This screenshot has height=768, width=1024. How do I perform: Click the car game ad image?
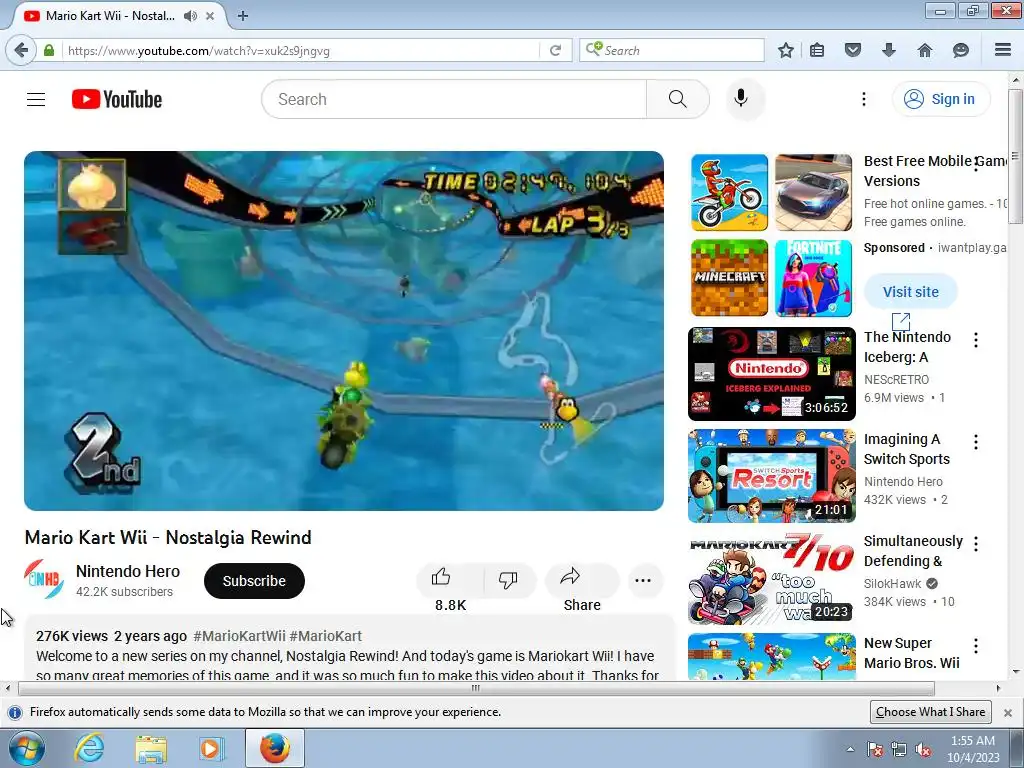[x=814, y=192]
